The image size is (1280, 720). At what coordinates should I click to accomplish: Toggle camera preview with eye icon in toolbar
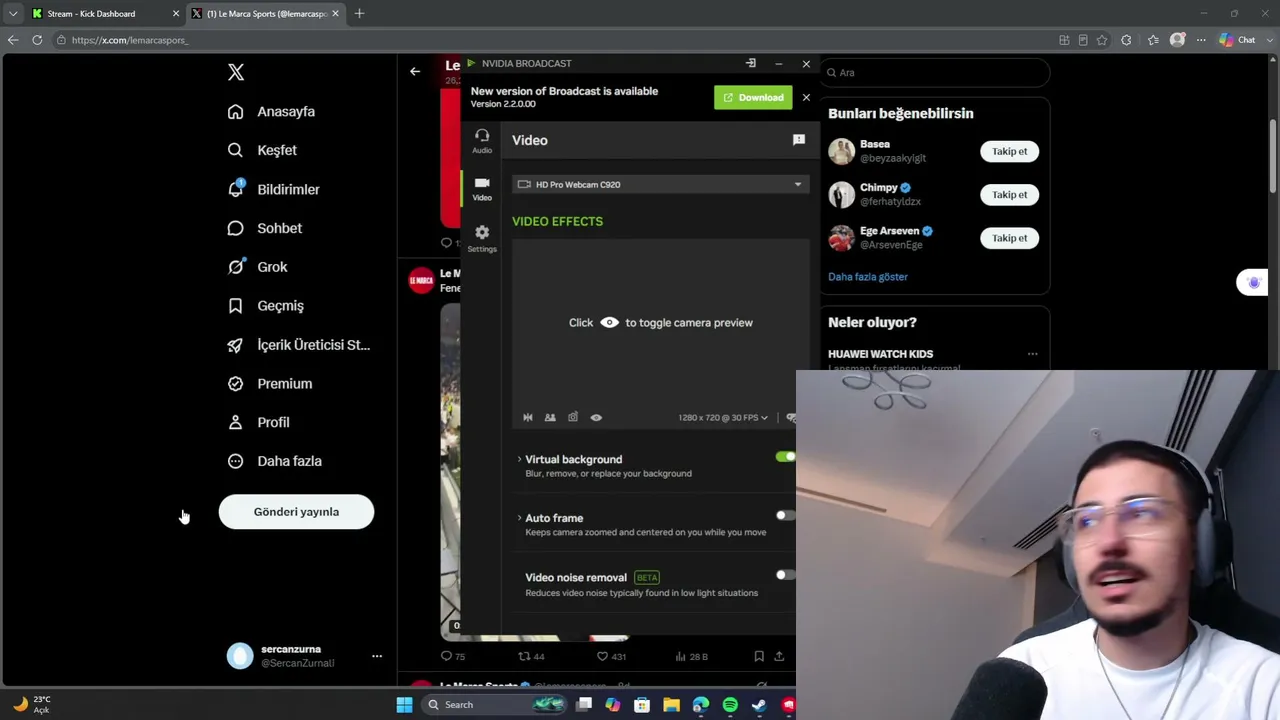(596, 417)
